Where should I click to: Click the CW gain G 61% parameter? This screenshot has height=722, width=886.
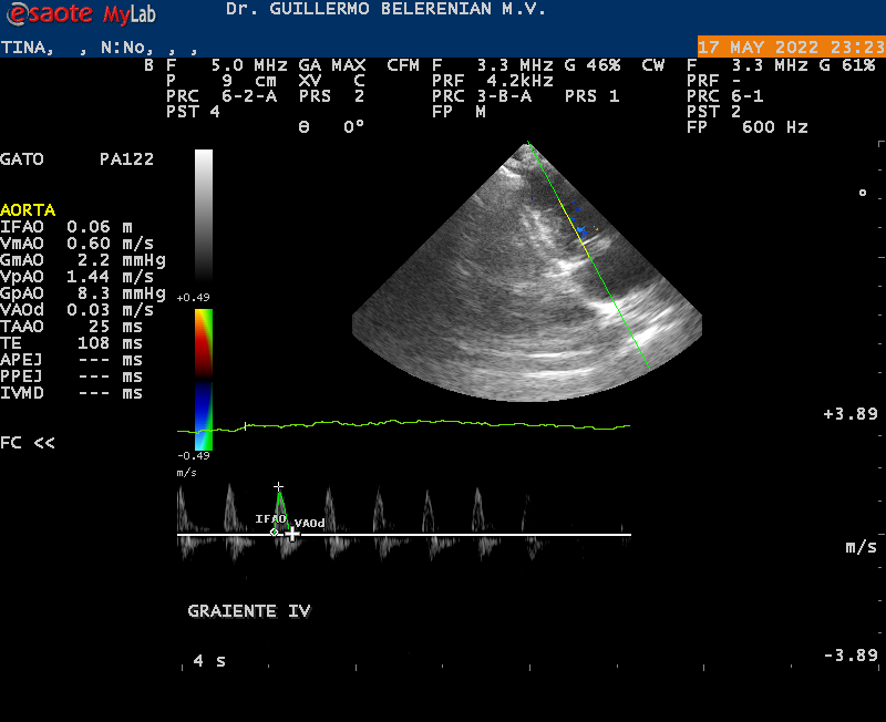coord(847,66)
